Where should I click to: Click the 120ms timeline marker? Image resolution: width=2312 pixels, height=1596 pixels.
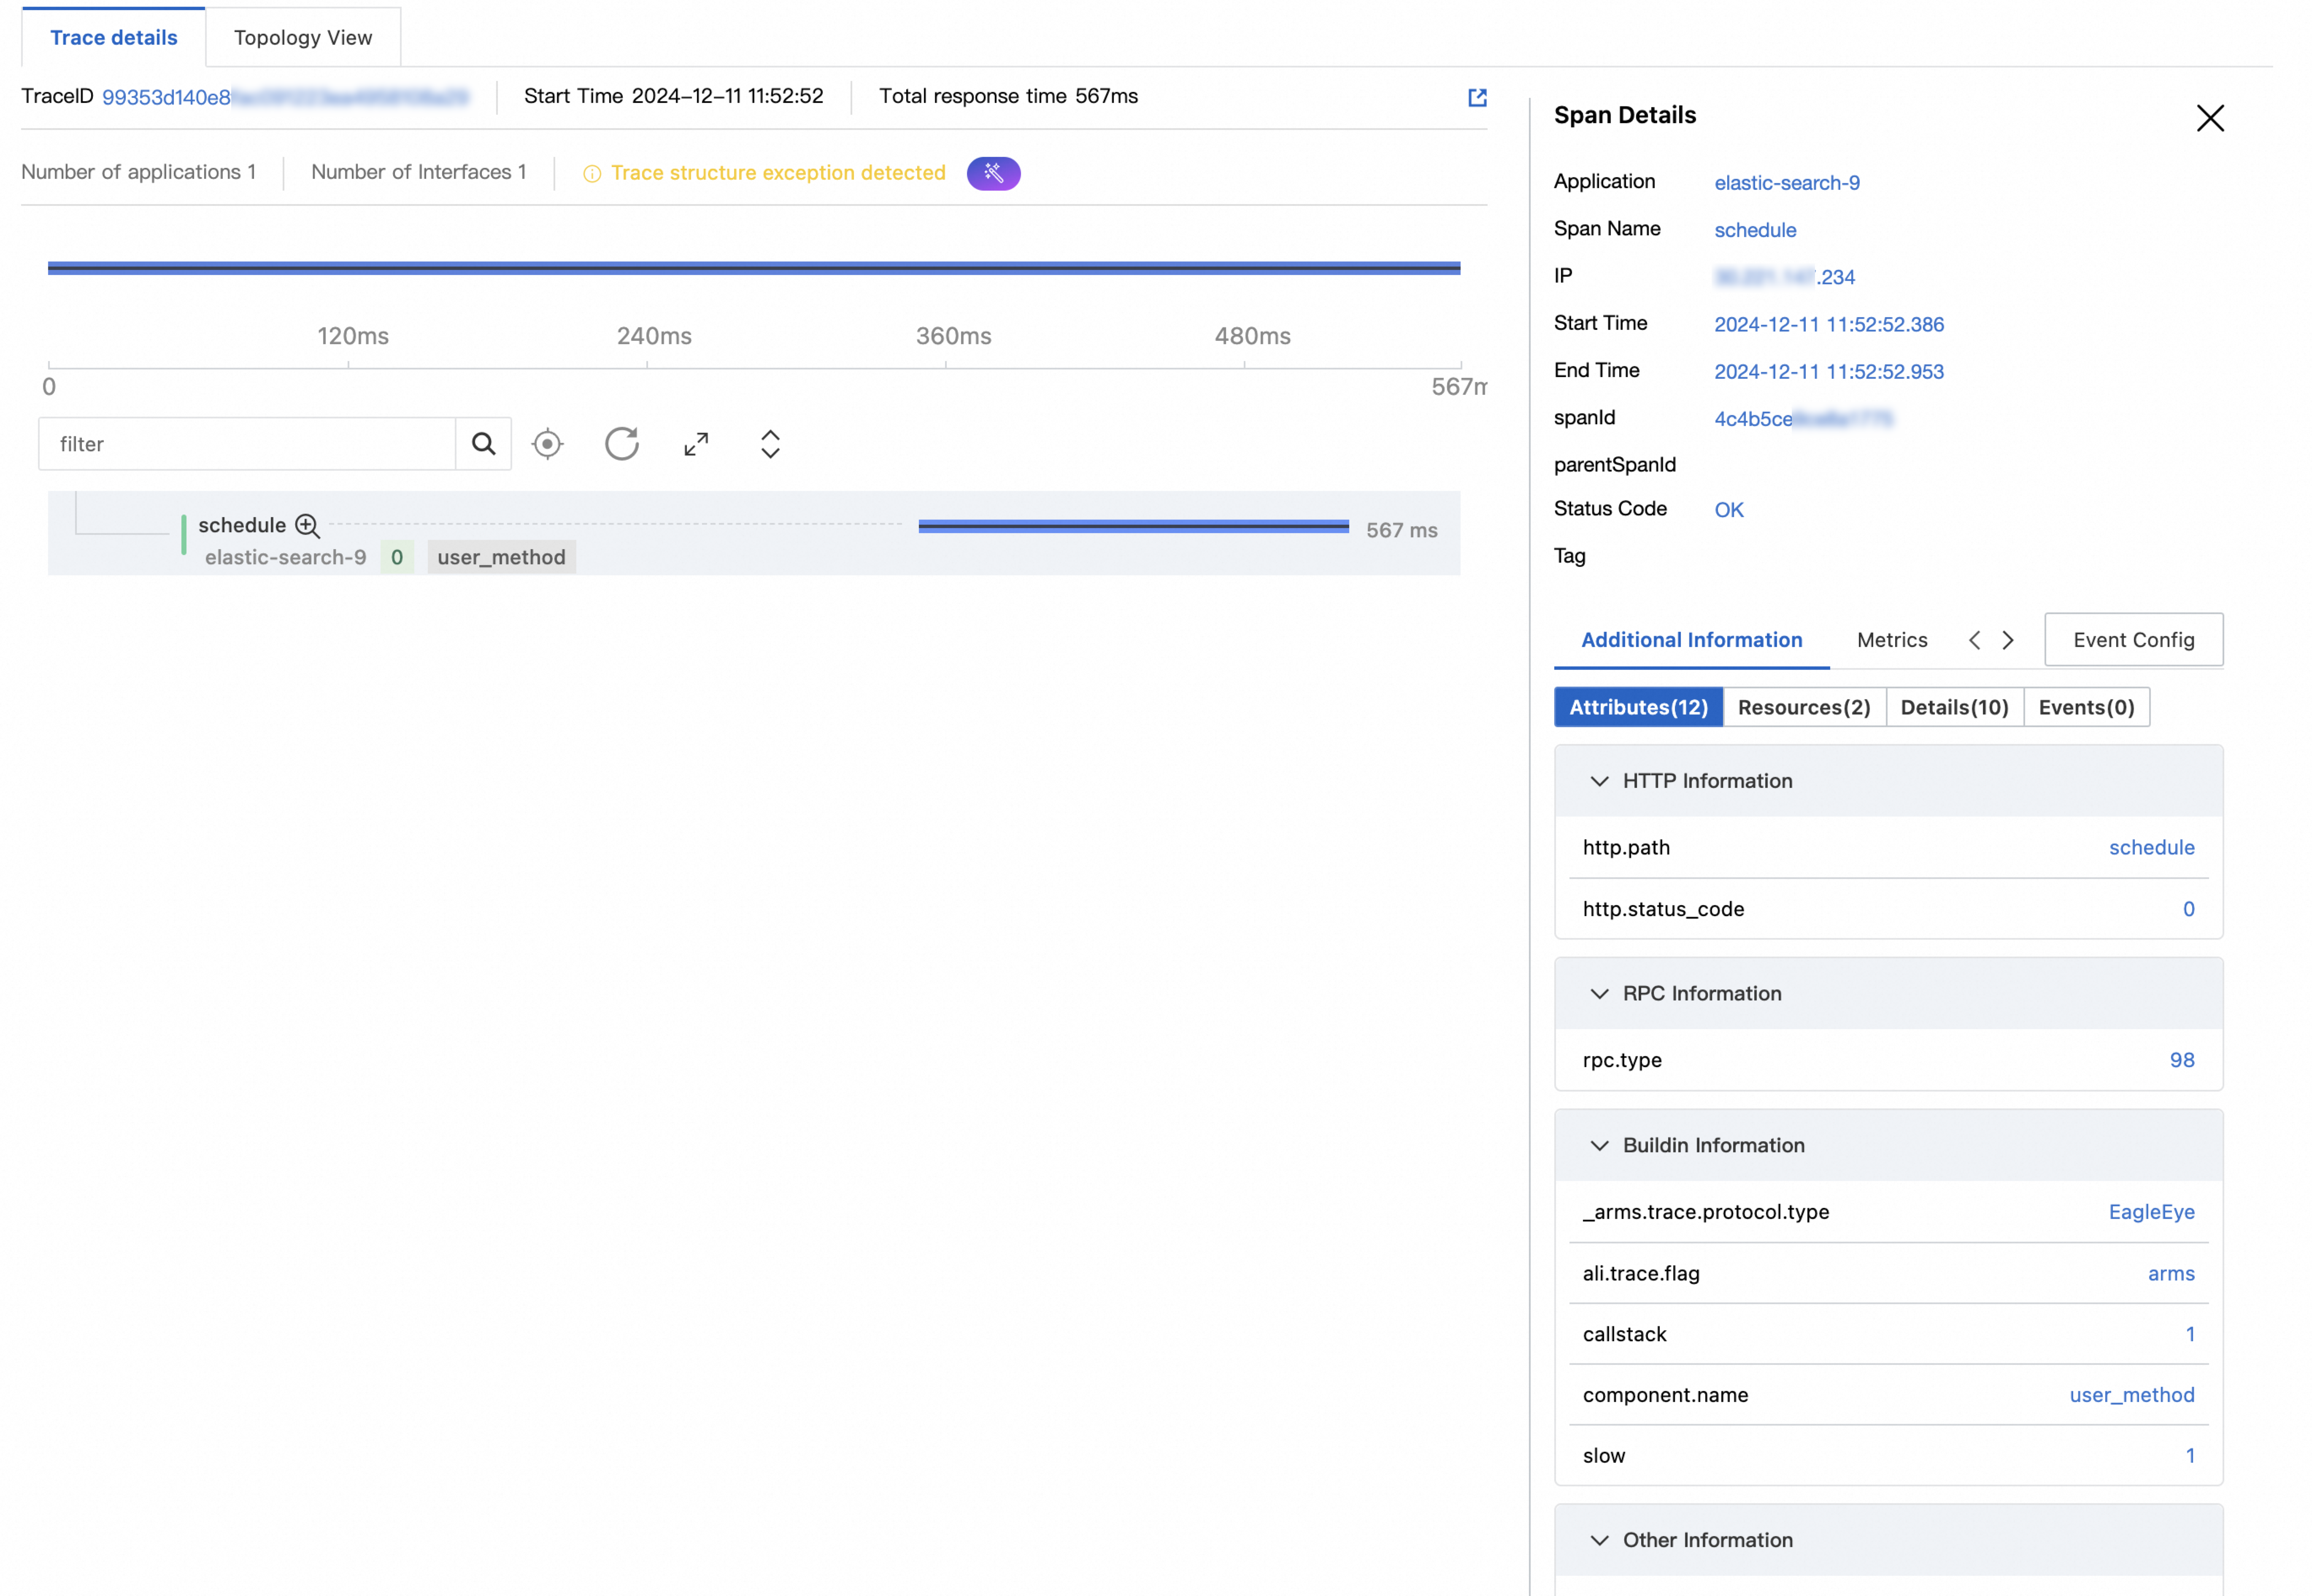(x=353, y=336)
